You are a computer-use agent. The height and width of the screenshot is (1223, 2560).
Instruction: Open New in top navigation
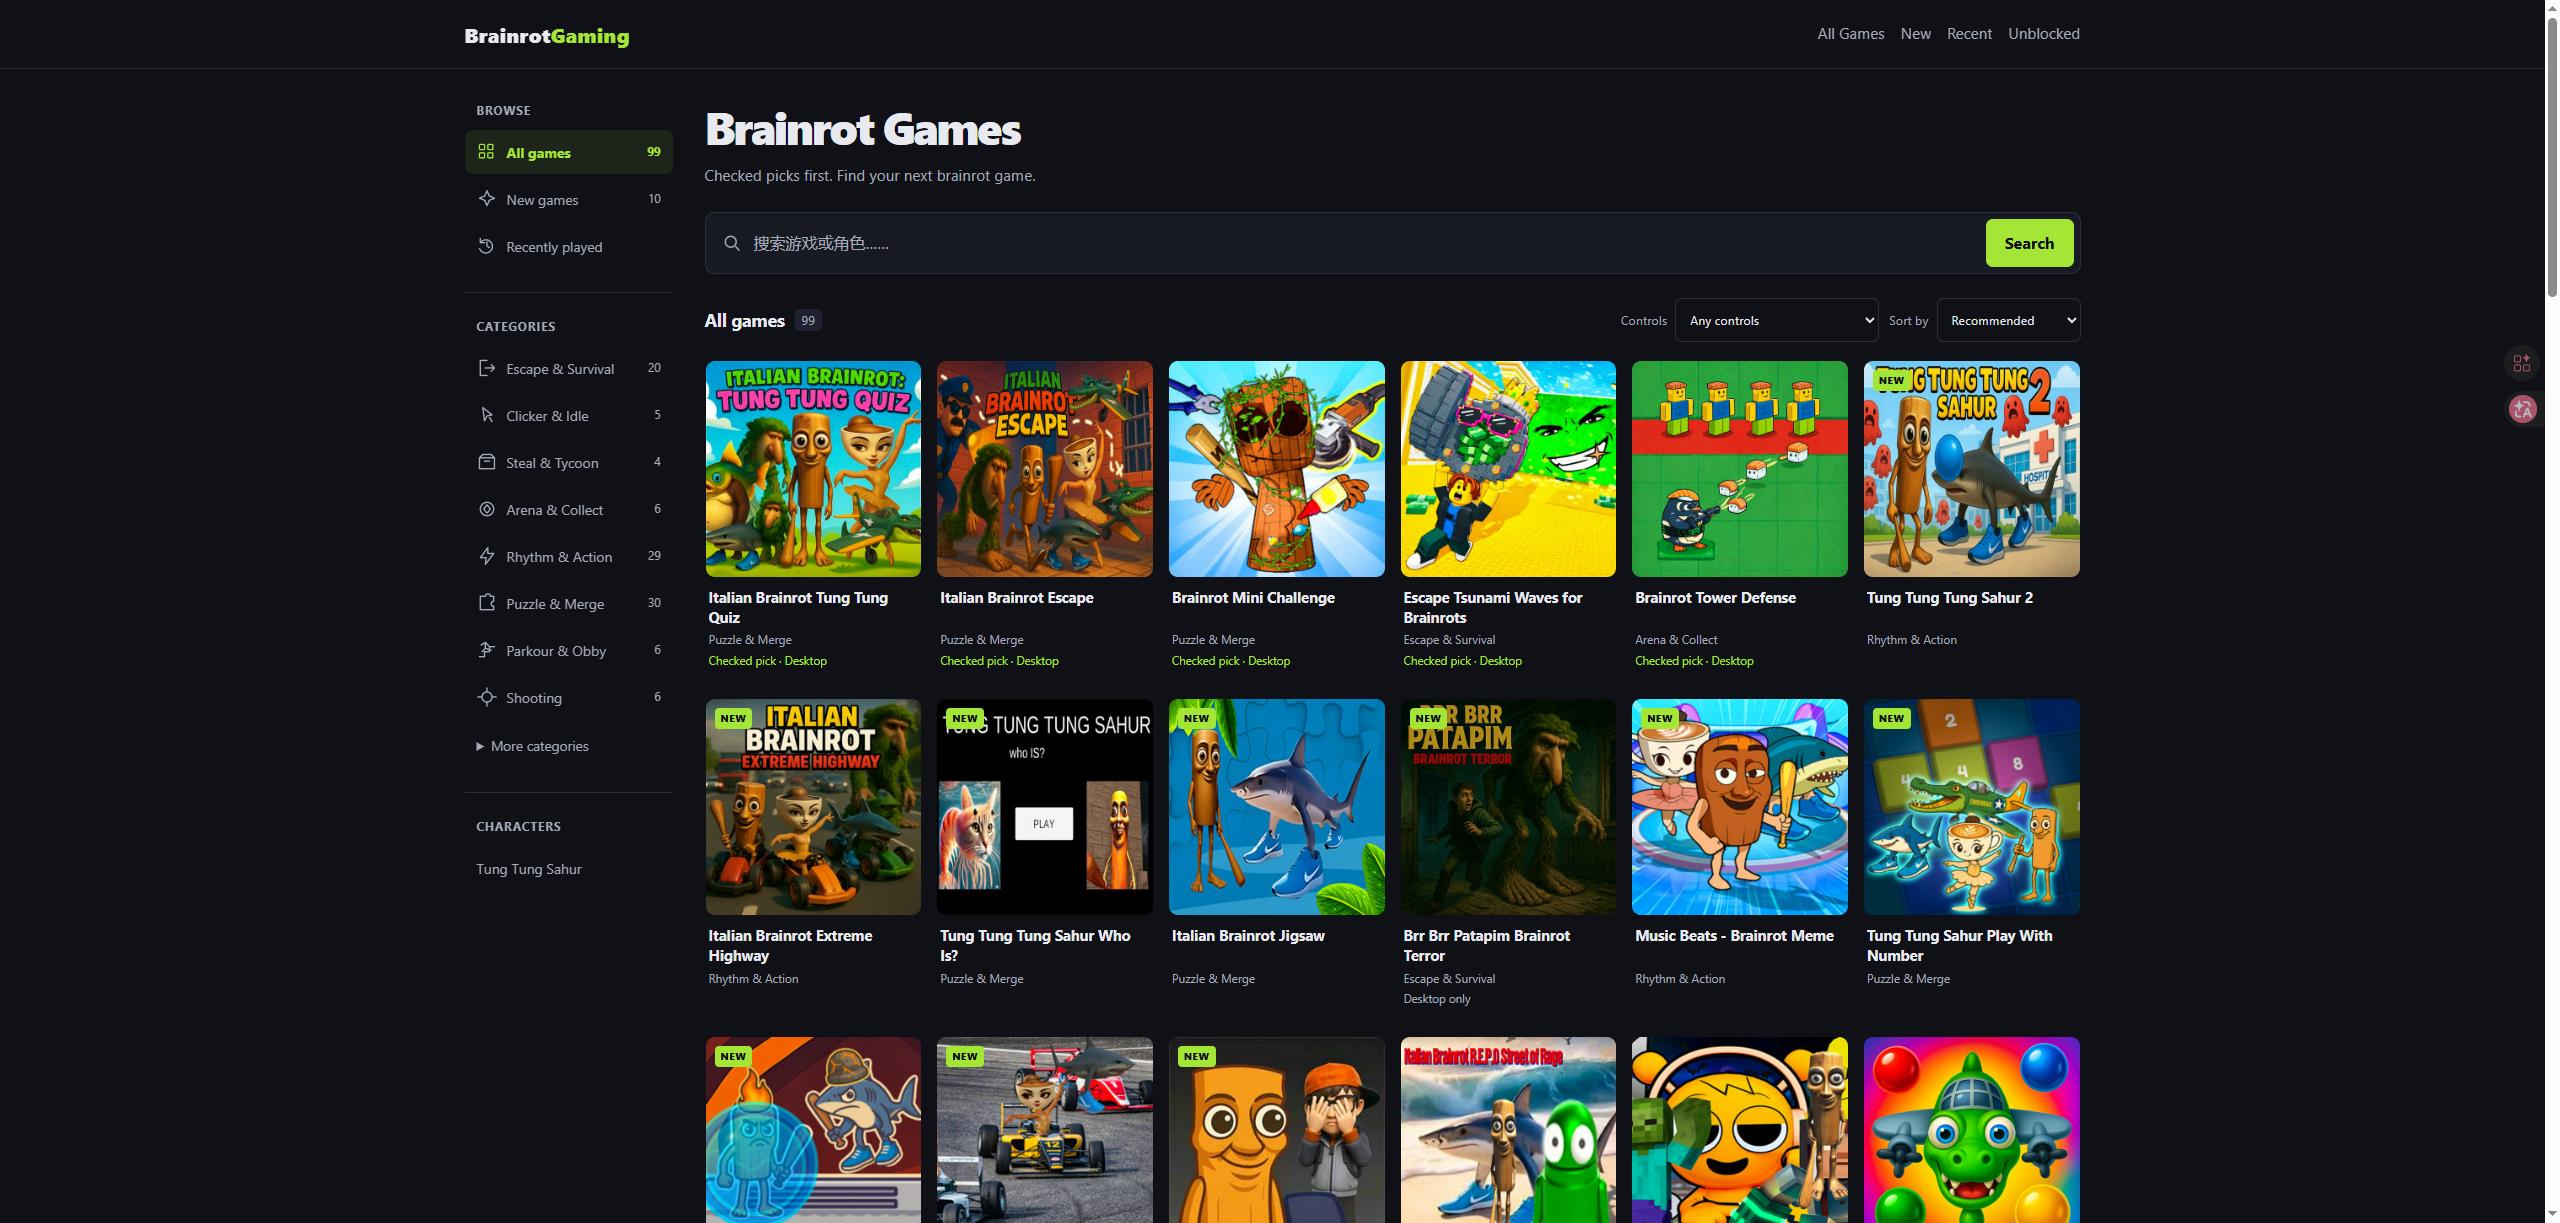pyautogui.click(x=1915, y=34)
